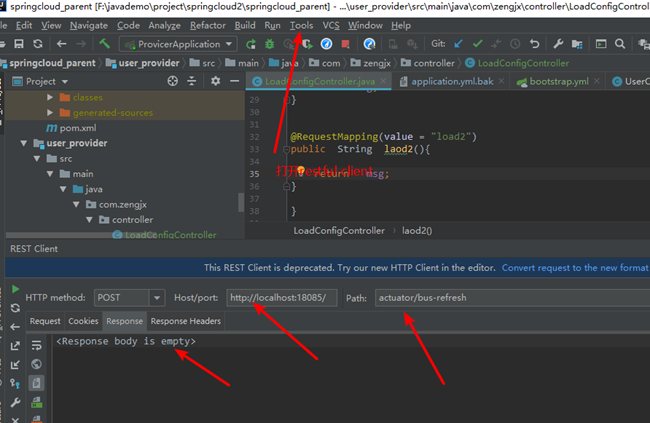Select the Cookies tab in REST Client
Image resolution: width=650 pixels, height=423 pixels.
click(x=83, y=321)
